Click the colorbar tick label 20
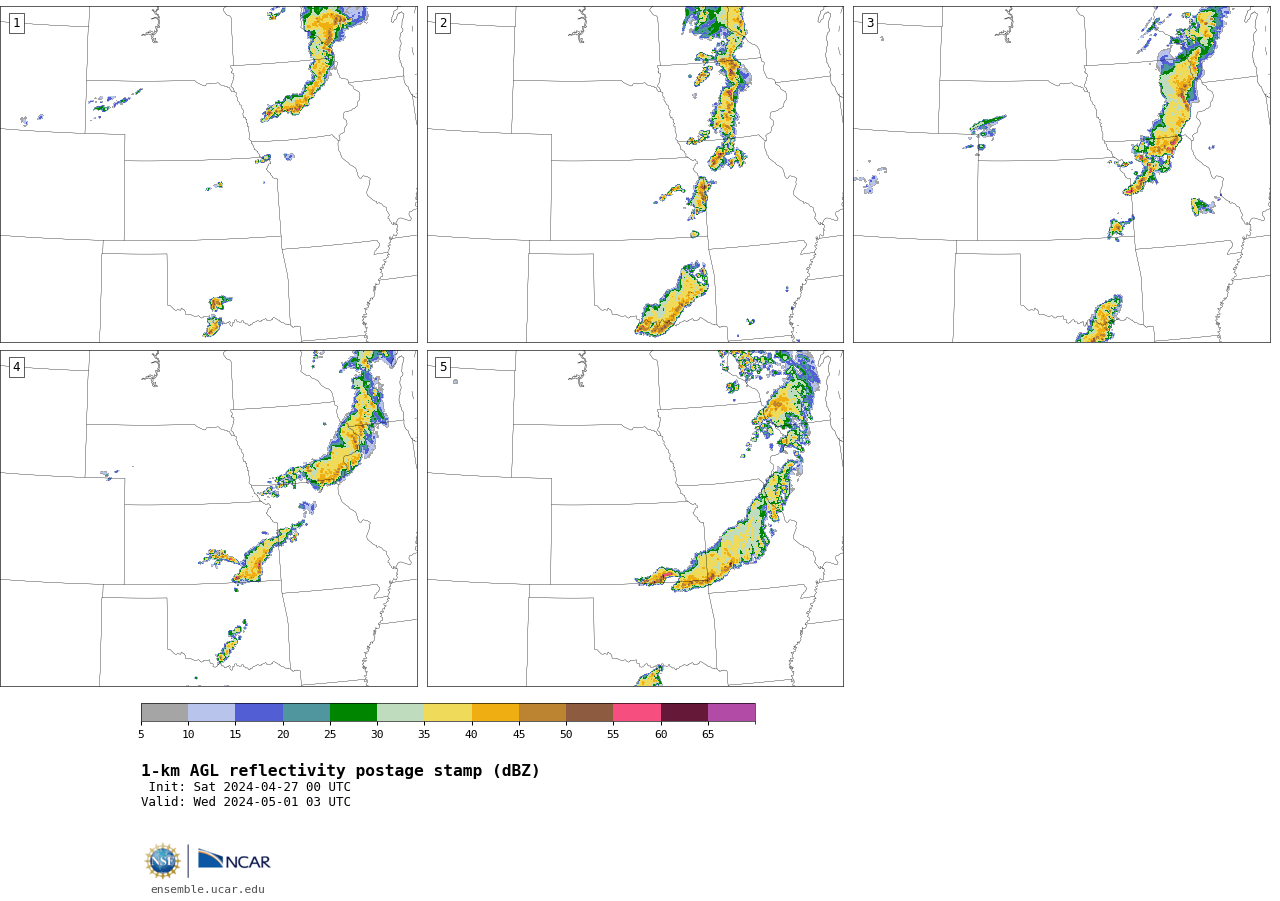Viewport: 1280px width, 901px height. (283, 735)
